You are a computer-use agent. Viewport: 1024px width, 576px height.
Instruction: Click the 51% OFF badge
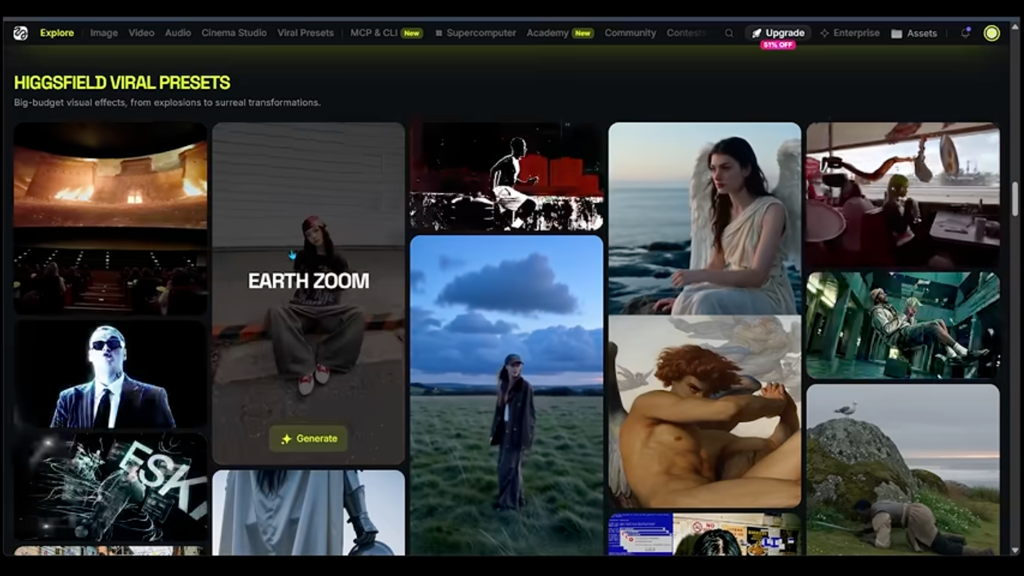(x=778, y=45)
